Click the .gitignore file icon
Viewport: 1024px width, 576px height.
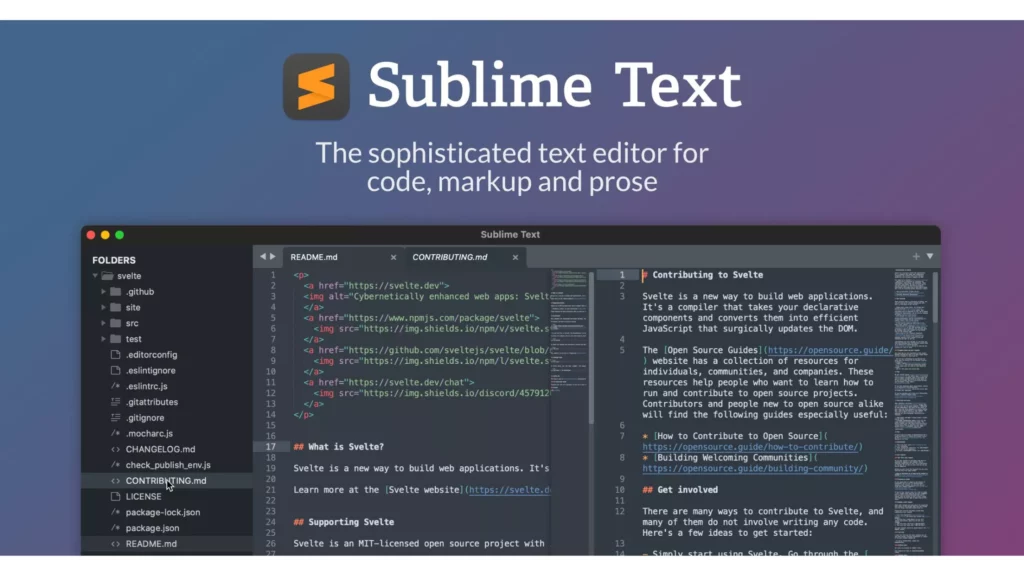tap(116, 417)
